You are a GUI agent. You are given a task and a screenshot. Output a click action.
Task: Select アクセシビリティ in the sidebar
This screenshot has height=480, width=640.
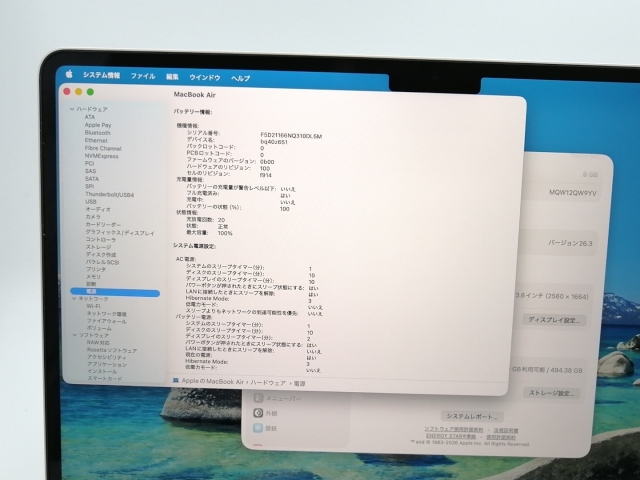tap(107, 357)
